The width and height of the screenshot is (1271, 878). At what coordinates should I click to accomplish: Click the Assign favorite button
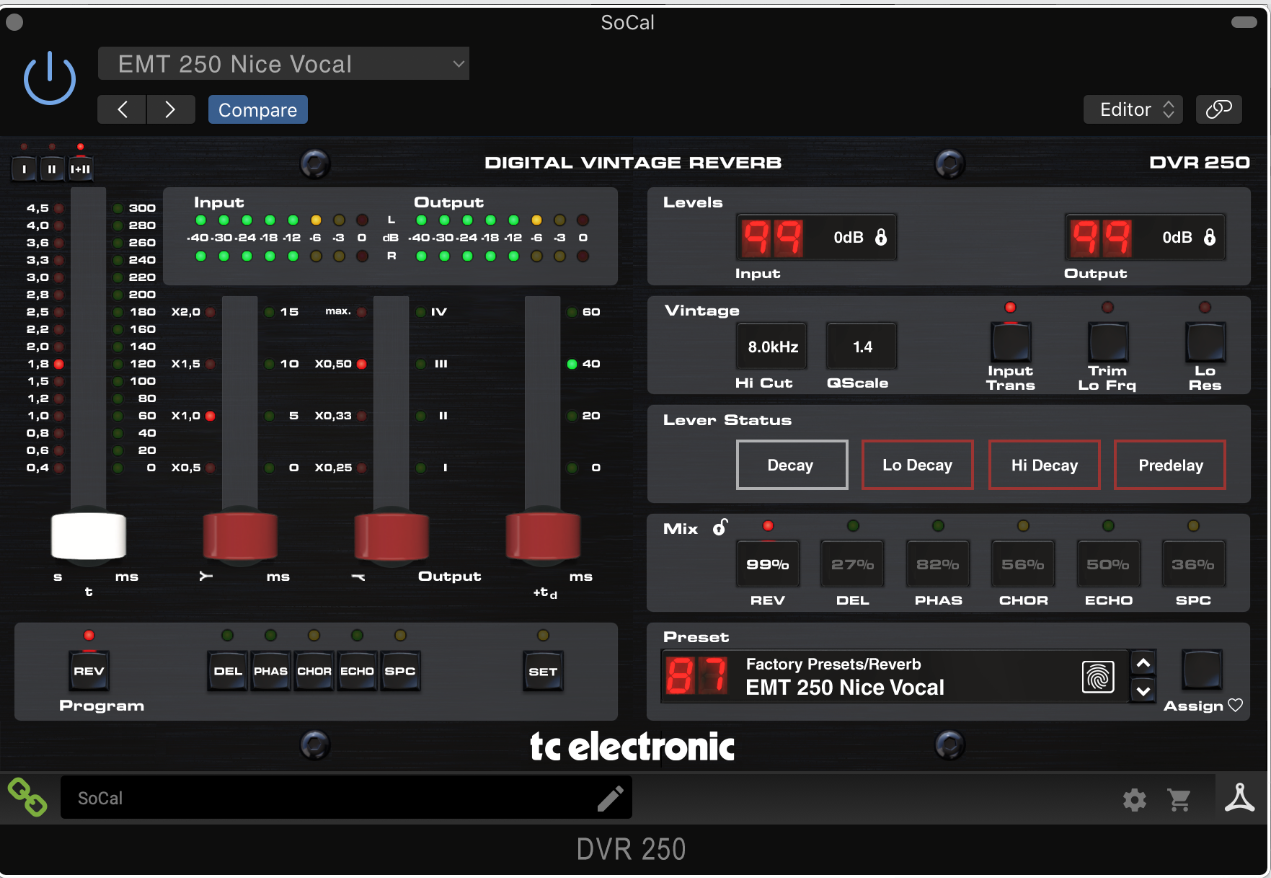click(1203, 670)
